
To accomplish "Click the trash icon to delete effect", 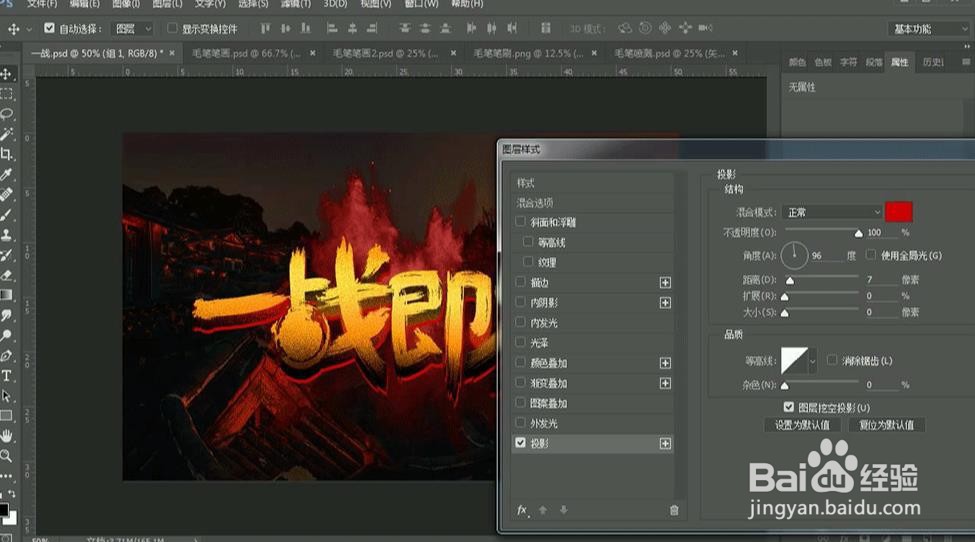I will pyautogui.click(x=674, y=510).
